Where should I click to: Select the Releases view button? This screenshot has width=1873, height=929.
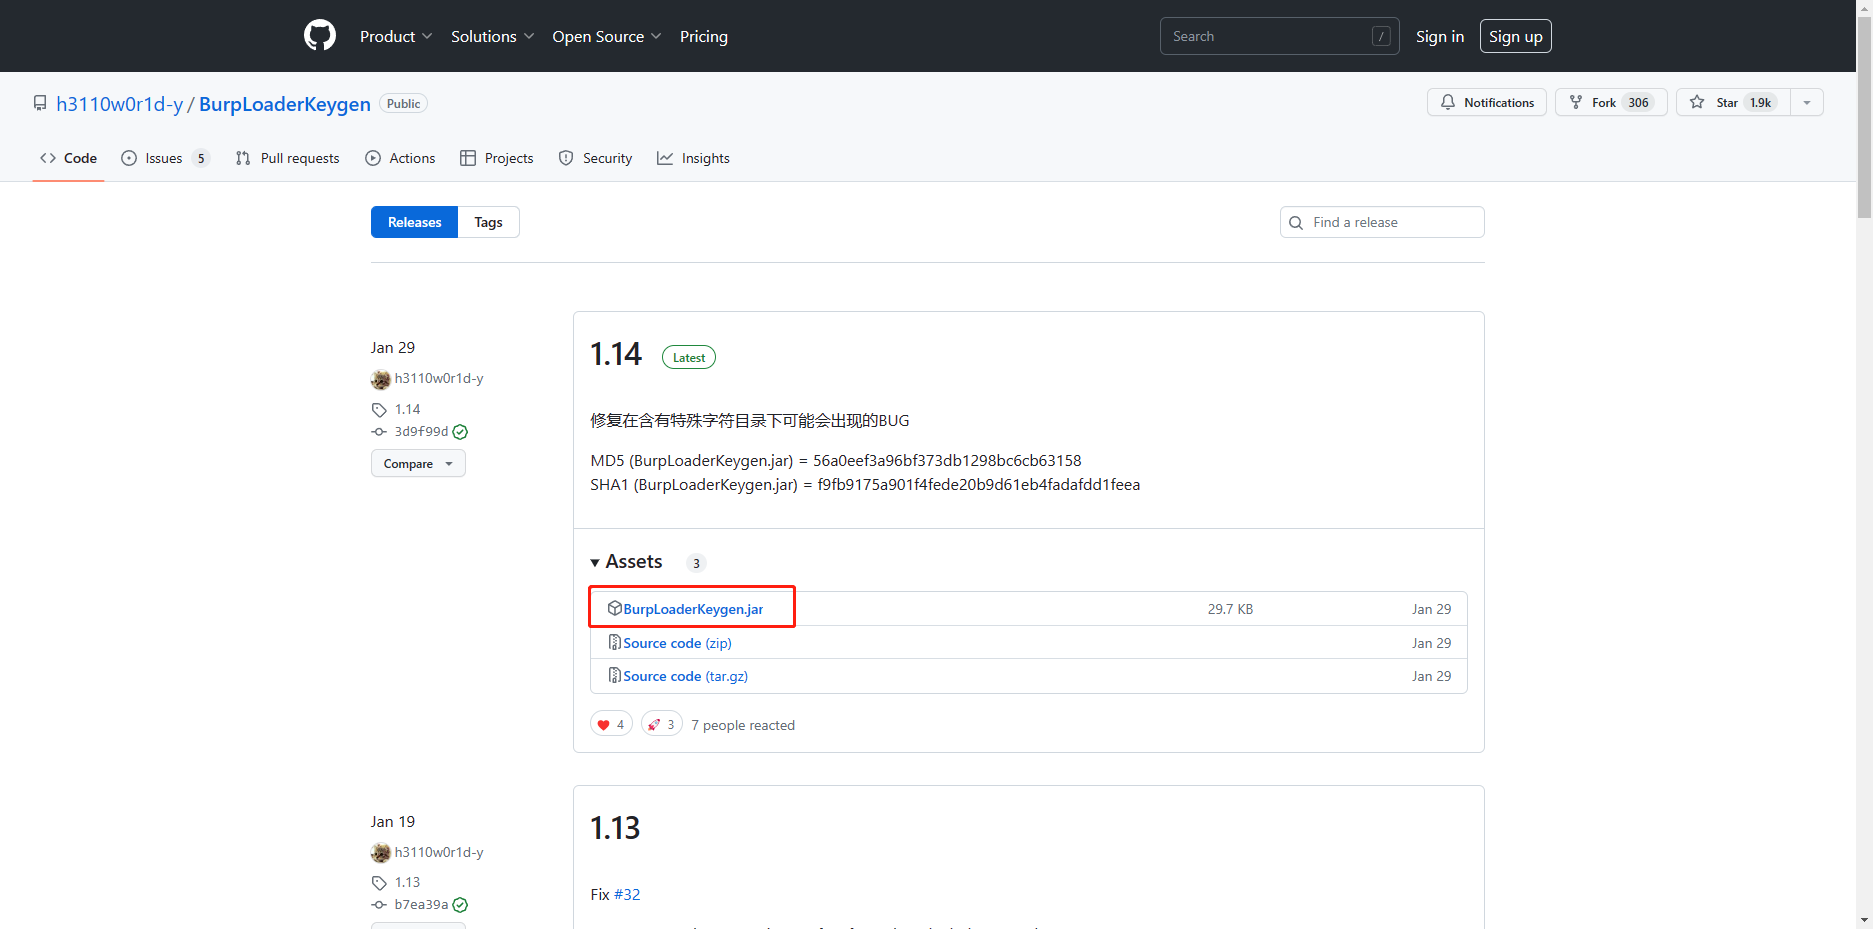pyautogui.click(x=414, y=222)
